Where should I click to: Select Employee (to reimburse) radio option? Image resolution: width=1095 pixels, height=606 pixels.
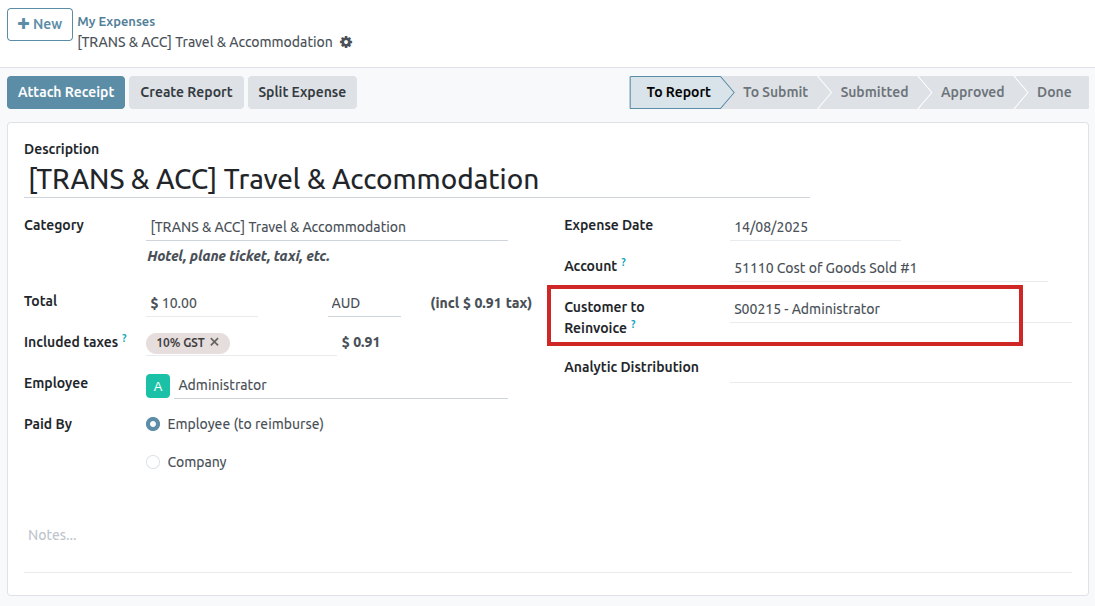(153, 424)
